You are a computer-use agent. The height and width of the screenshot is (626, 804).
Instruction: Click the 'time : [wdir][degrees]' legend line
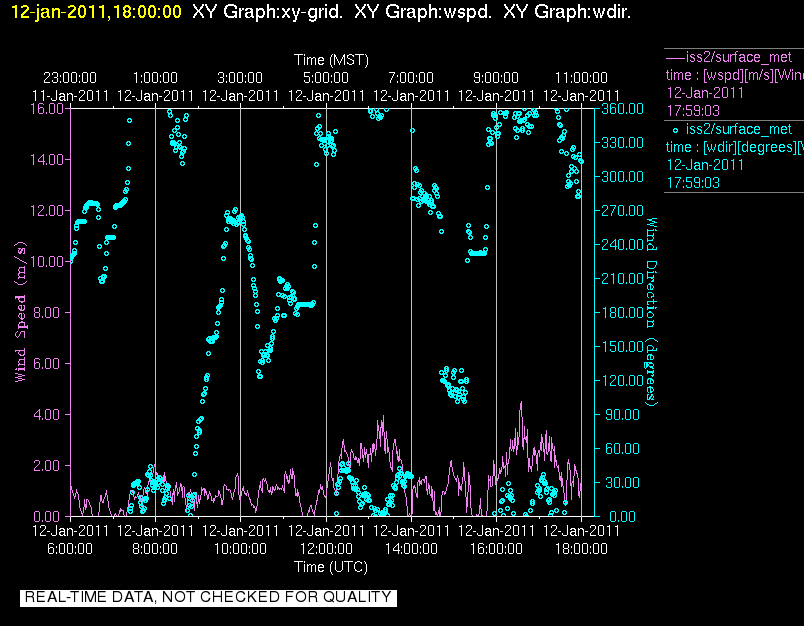735,148
